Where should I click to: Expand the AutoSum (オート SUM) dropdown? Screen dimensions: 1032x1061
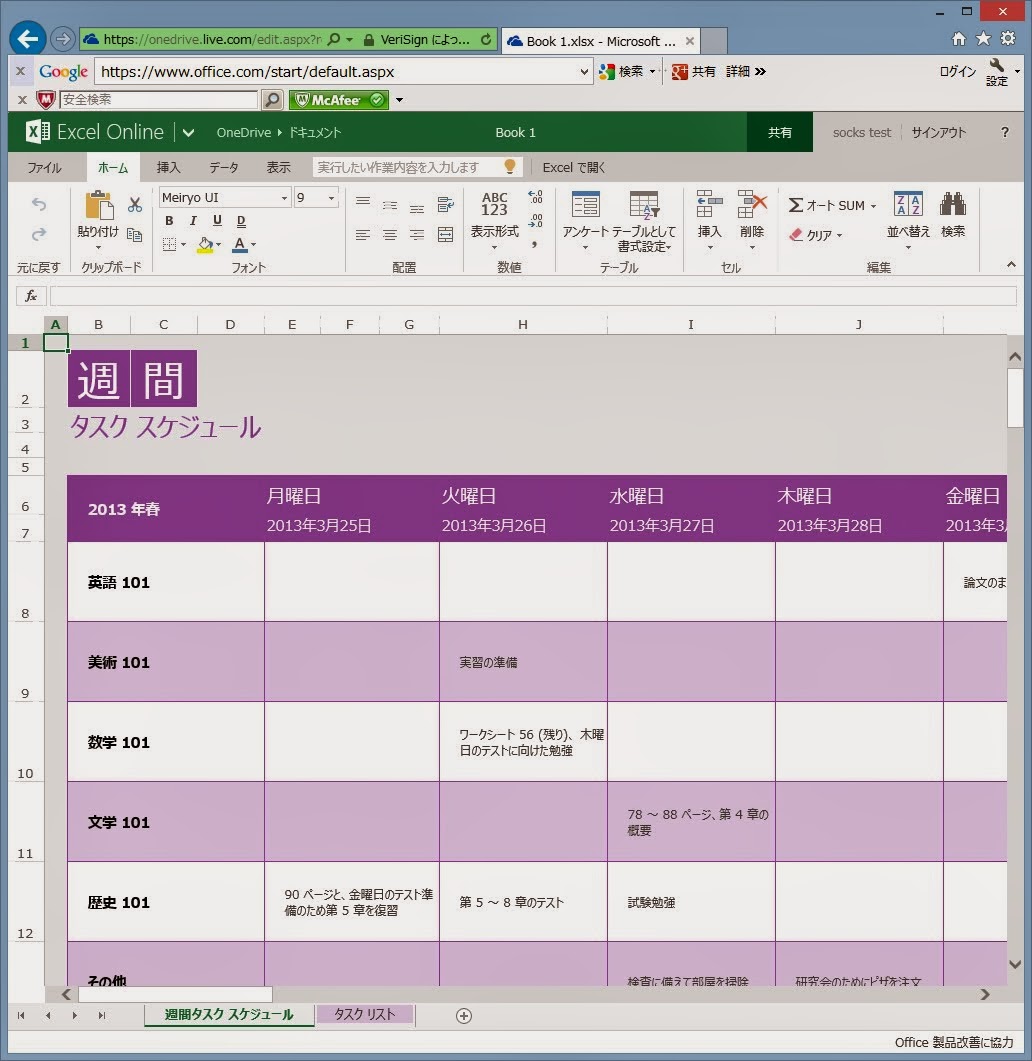click(x=873, y=206)
